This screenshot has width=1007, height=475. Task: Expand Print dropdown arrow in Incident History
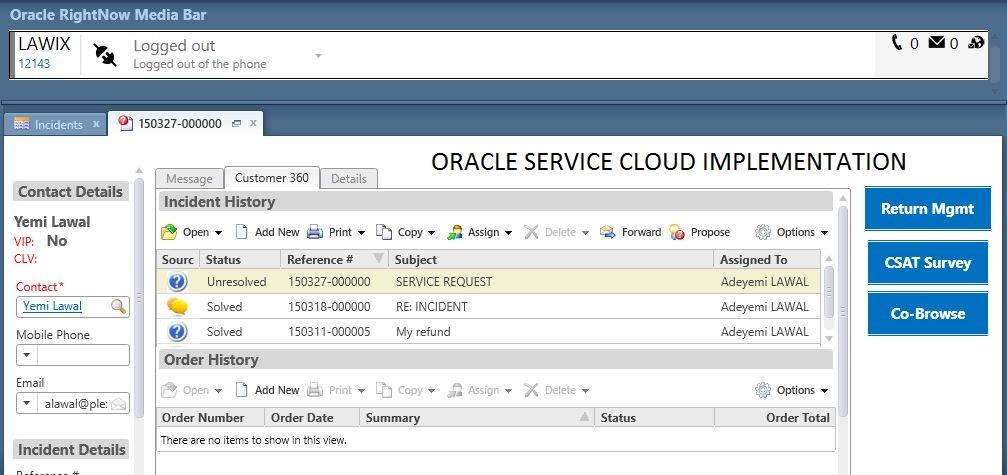(362, 233)
